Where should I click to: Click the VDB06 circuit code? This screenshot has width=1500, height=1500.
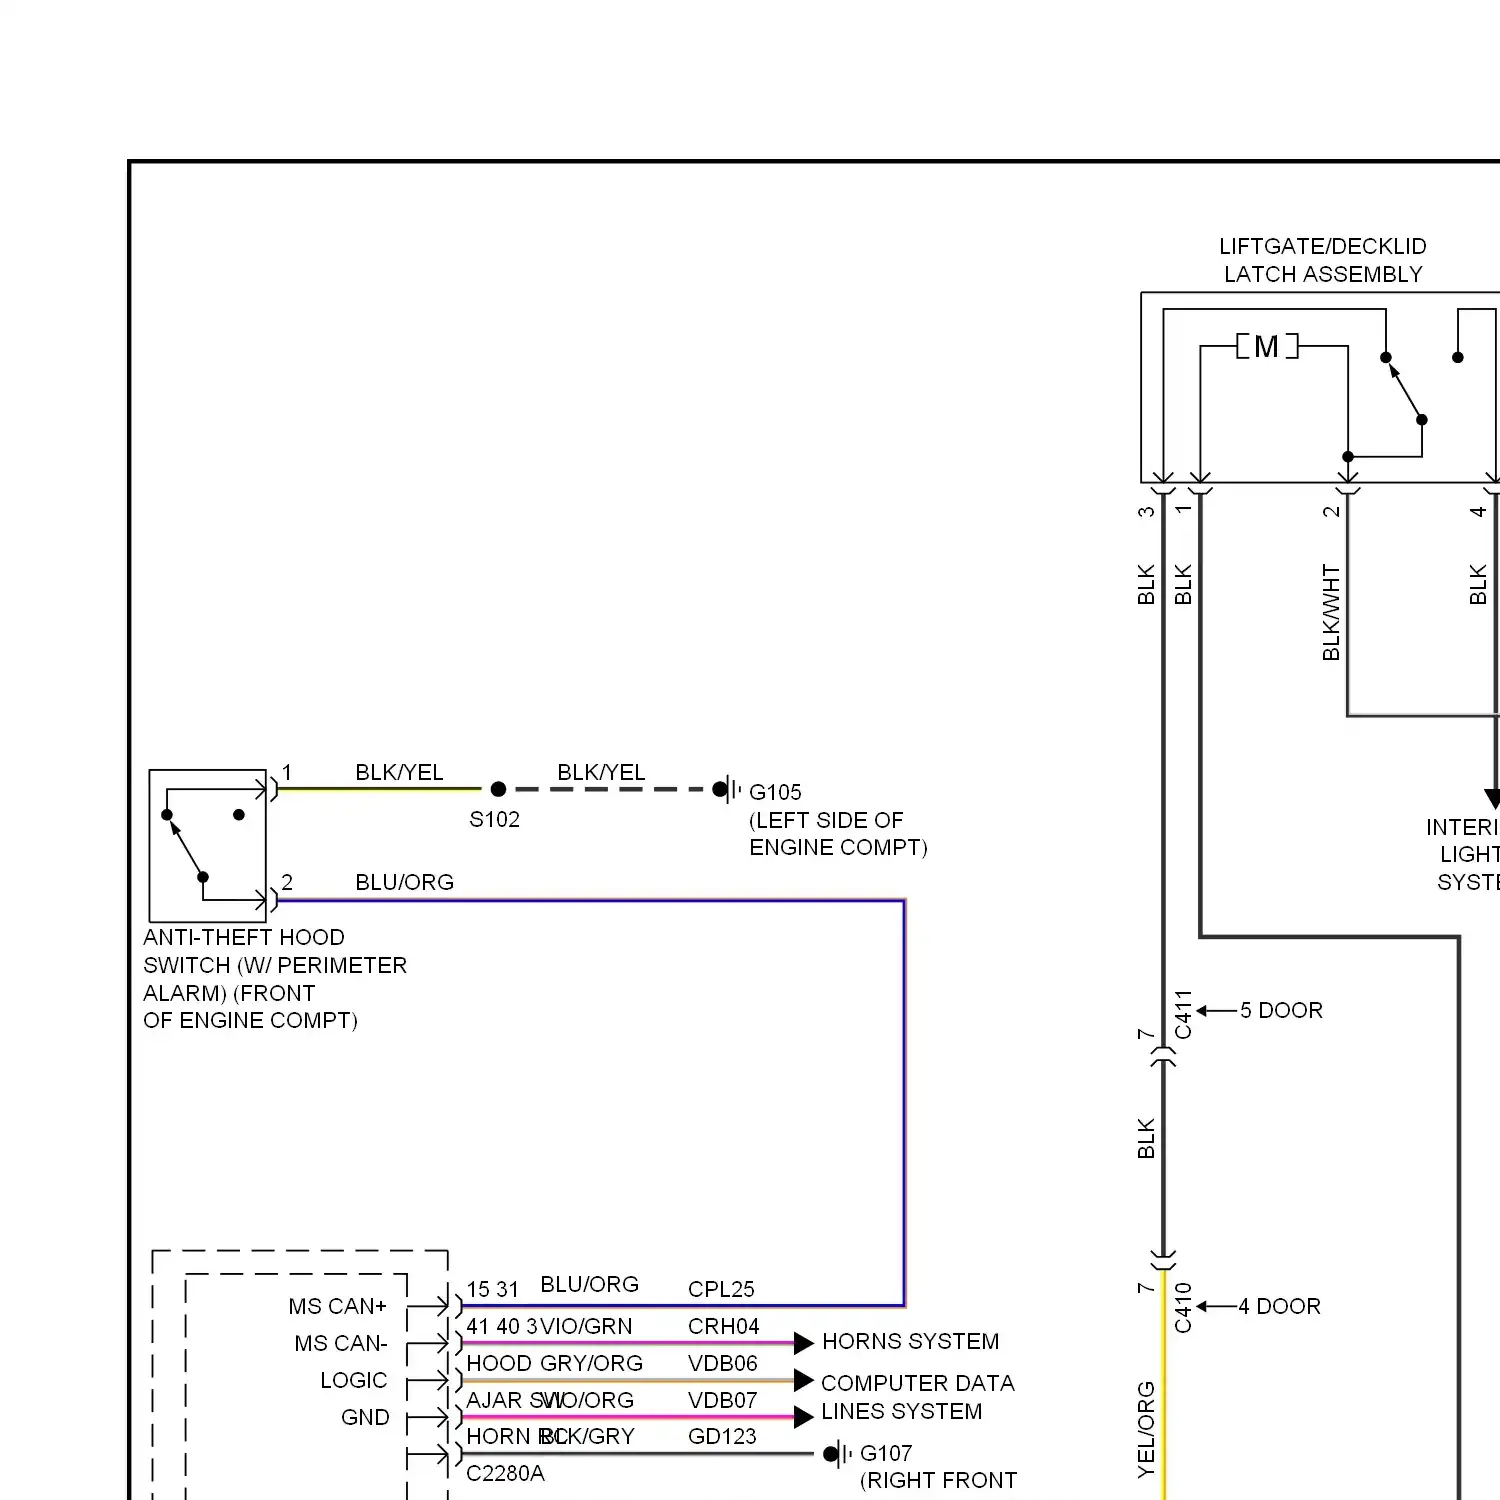(722, 1363)
